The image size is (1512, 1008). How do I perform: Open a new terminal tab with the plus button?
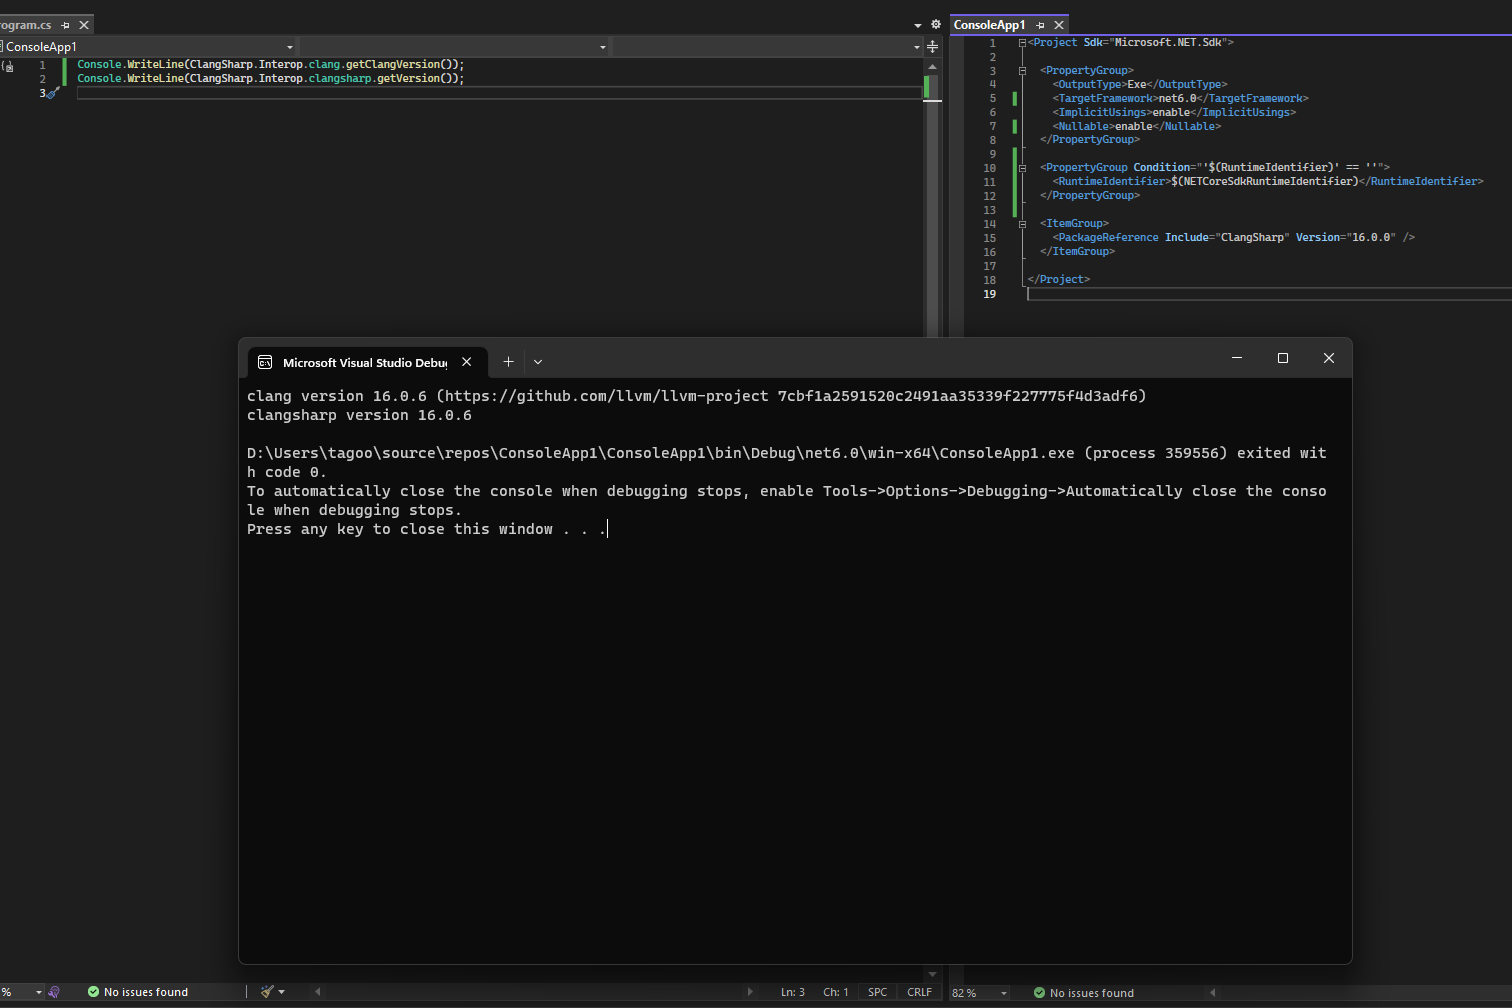point(508,361)
